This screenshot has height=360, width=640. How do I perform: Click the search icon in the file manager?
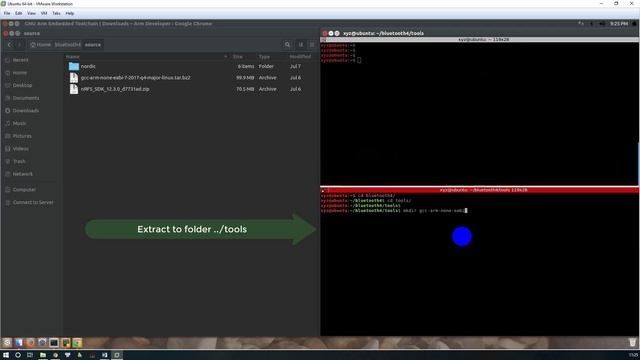click(x=287, y=44)
